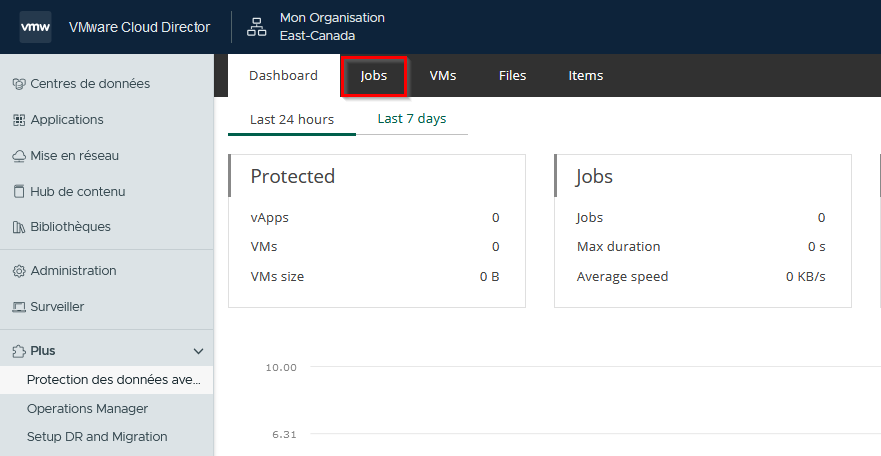Switch to the Jobs tab
The height and width of the screenshot is (456, 881).
[x=374, y=75]
